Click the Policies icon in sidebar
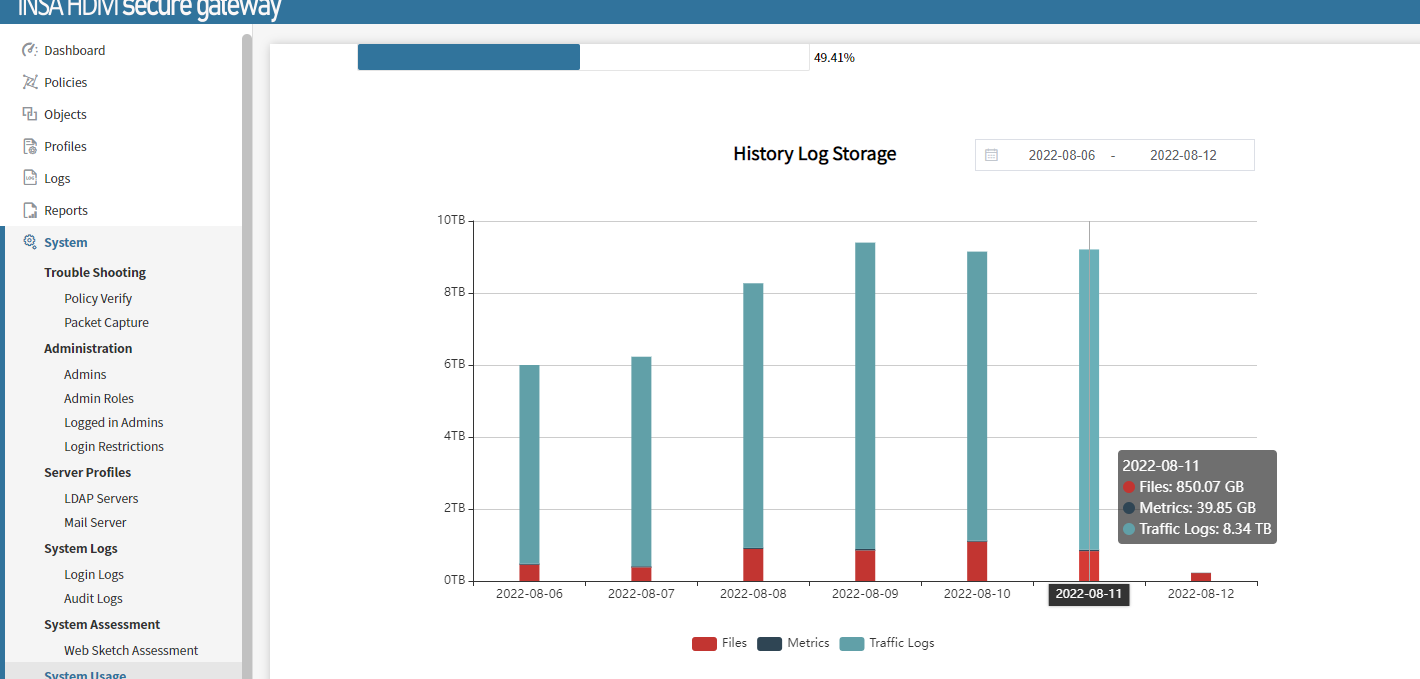 pyautogui.click(x=30, y=82)
